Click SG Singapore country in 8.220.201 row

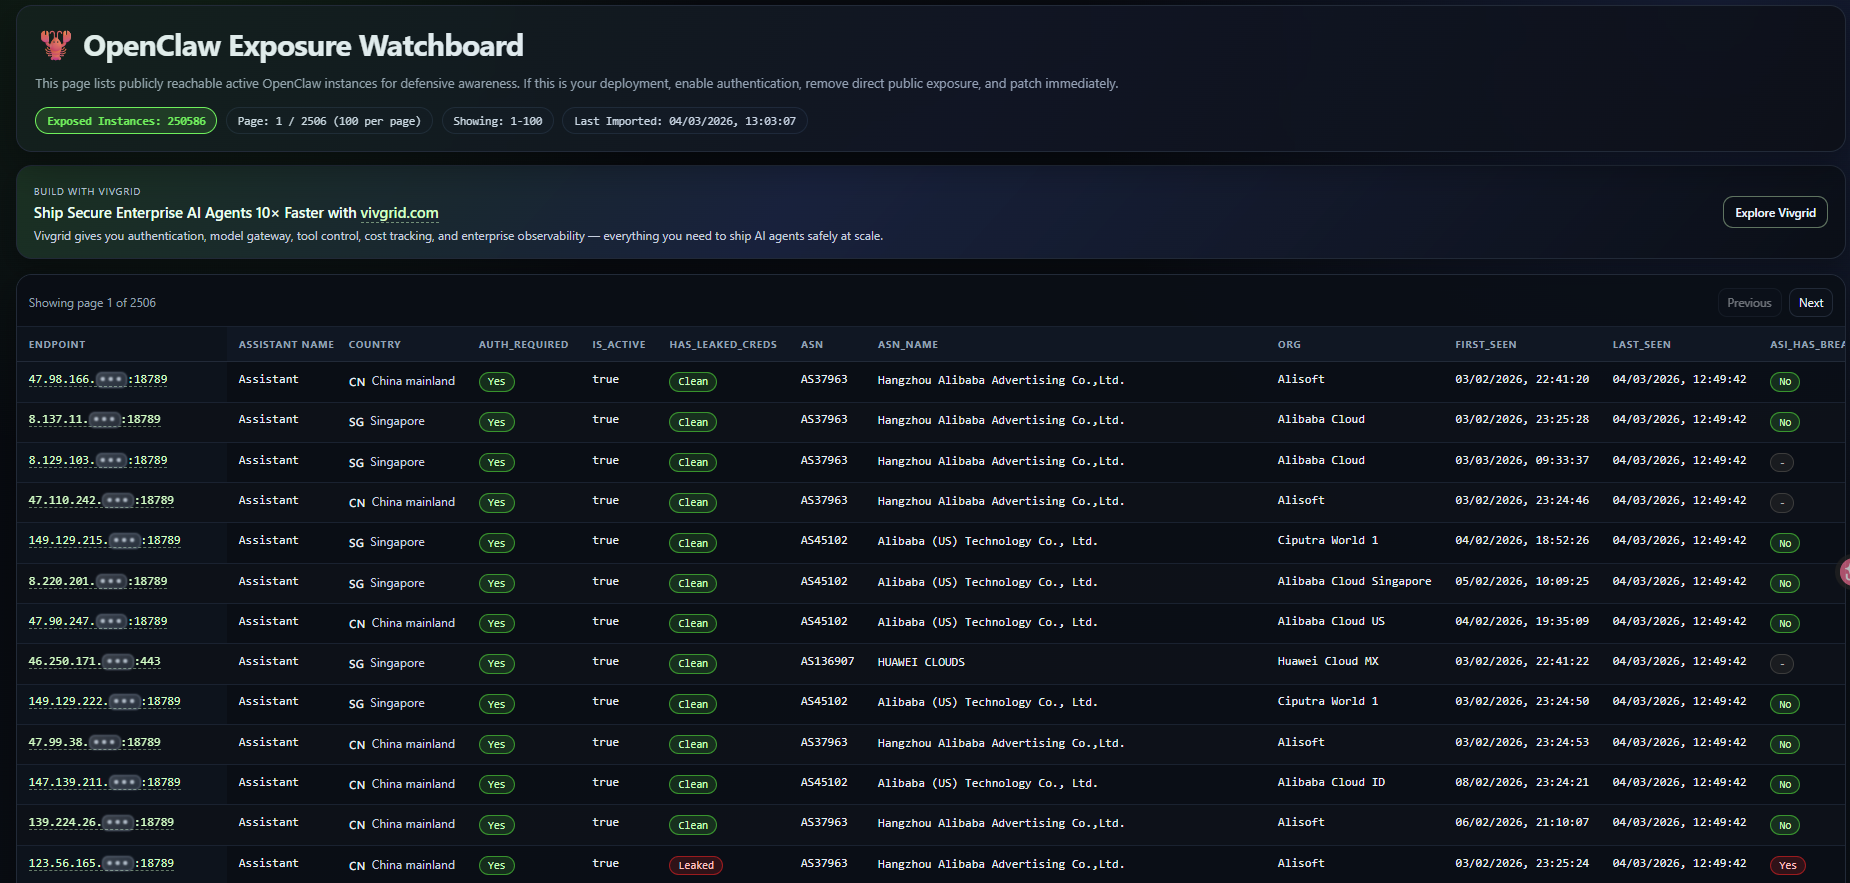coord(386,583)
